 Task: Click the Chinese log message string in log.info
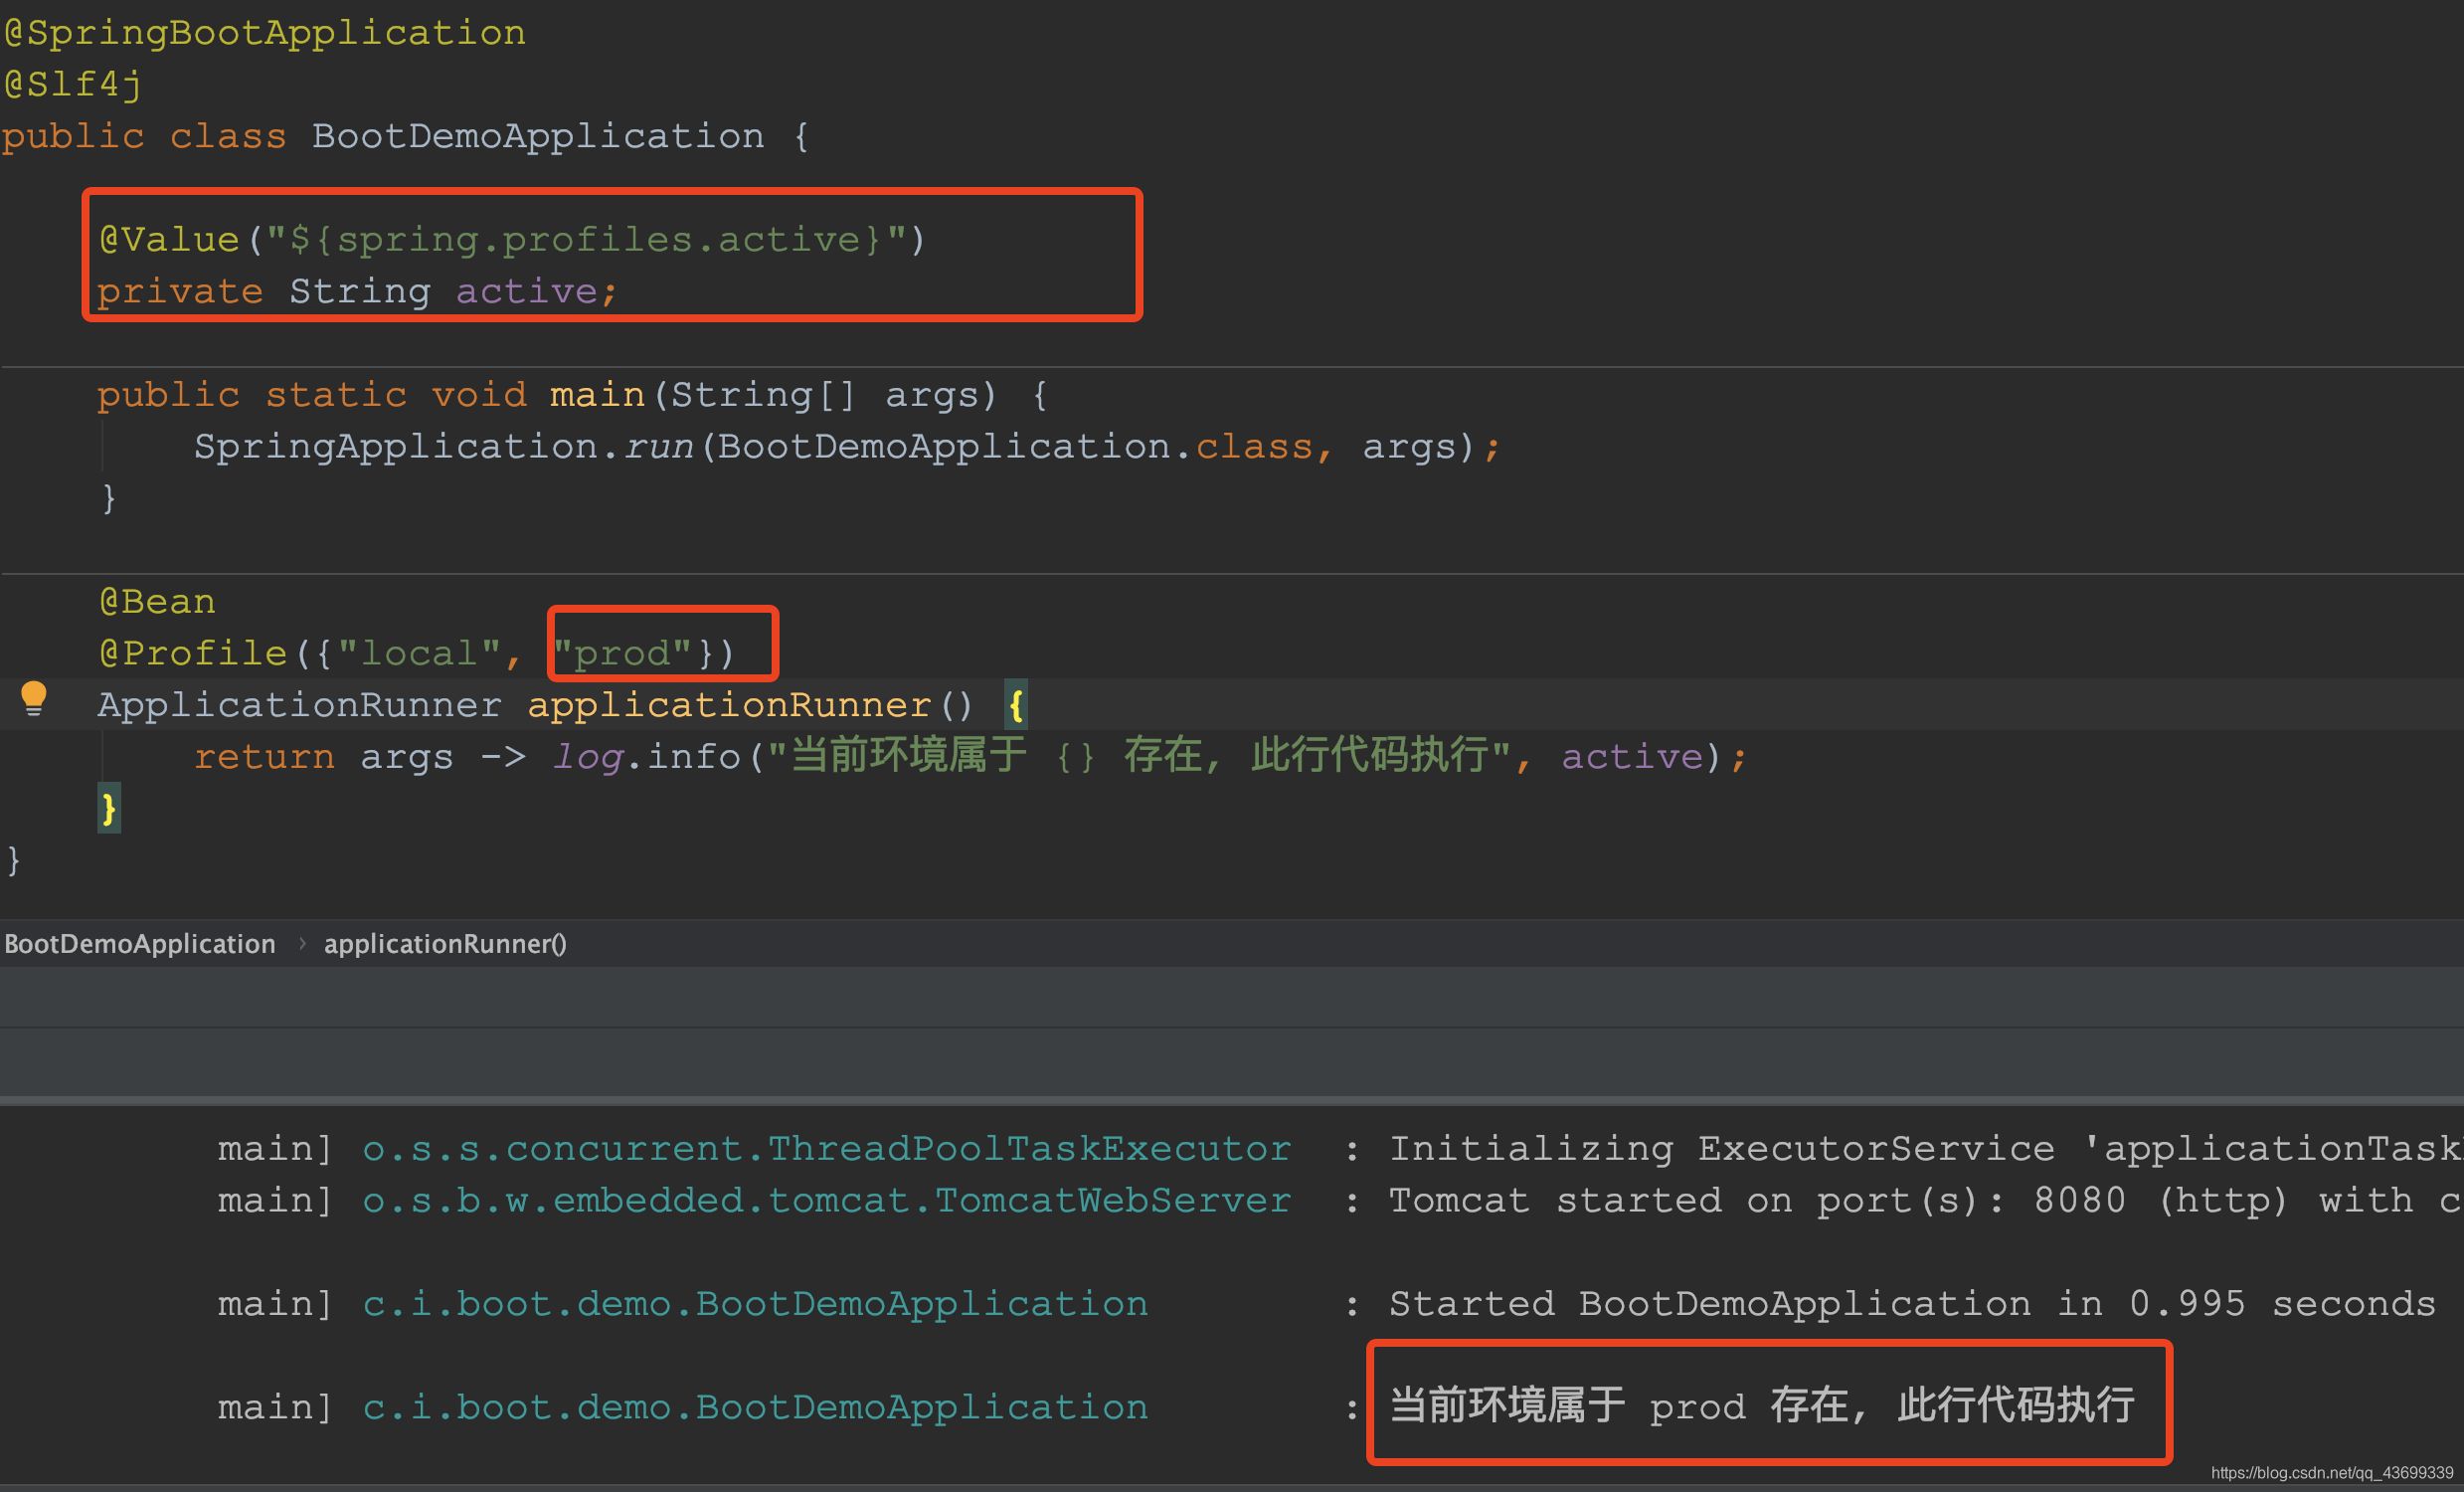click(1139, 756)
